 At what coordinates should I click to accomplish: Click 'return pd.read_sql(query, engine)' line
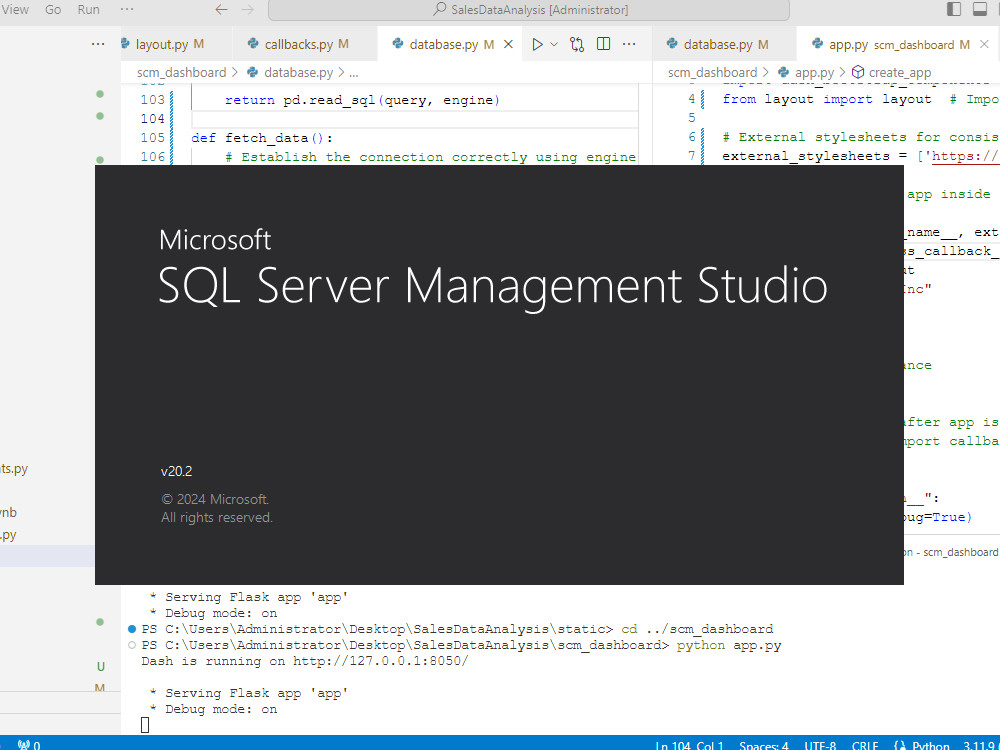pos(362,100)
